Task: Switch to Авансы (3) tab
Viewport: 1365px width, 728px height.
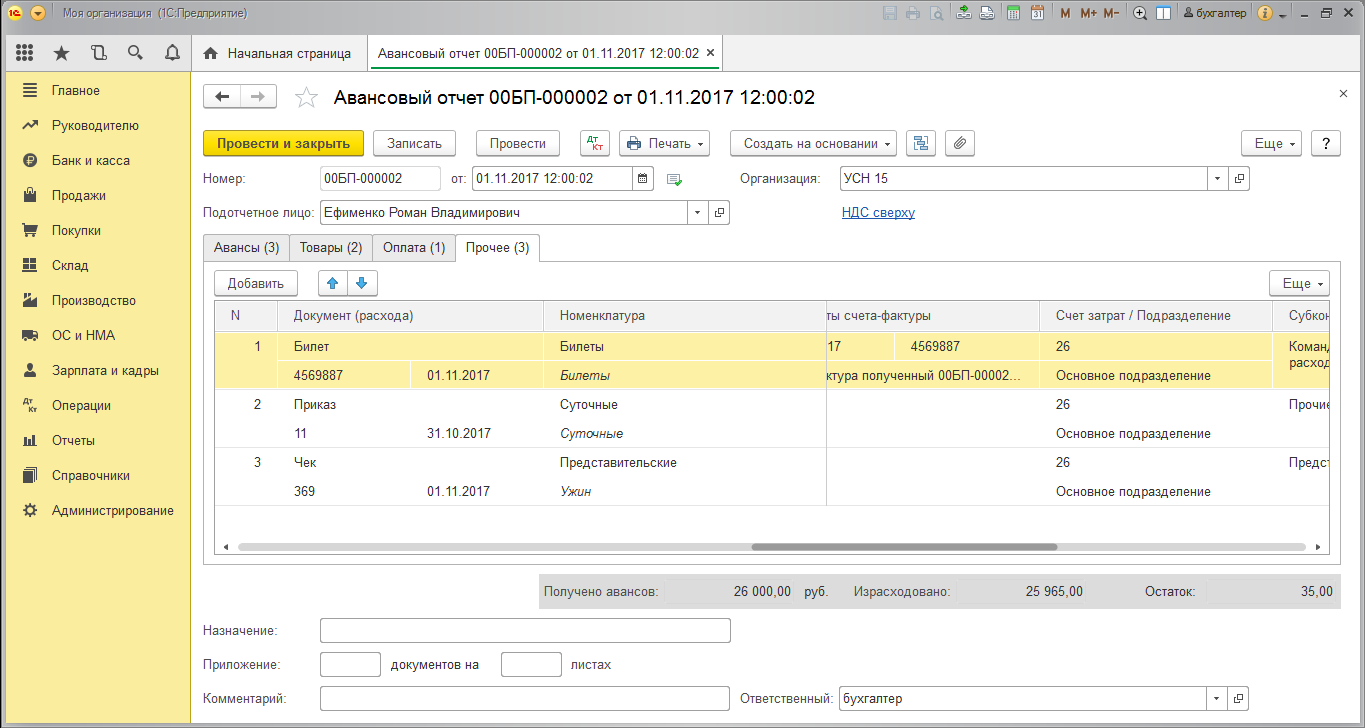Action: coord(246,247)
